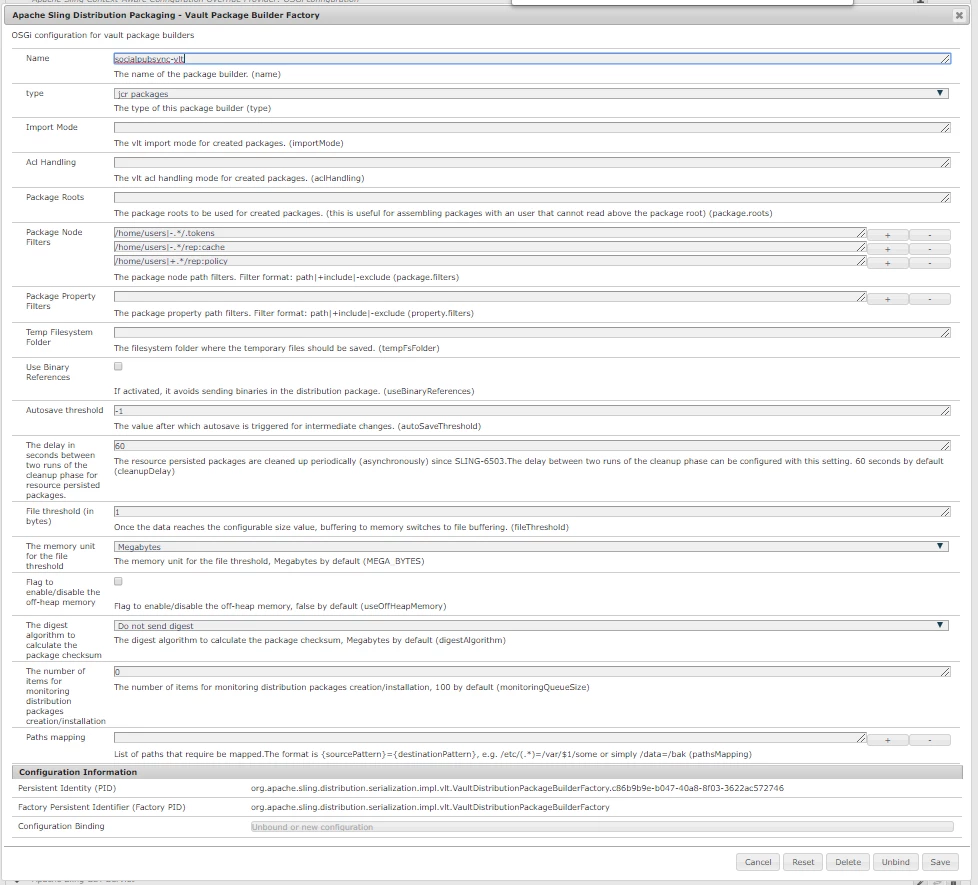Image resolution: width=978 pixels, height=885 pixels.
Task: Edit the monitoring queue size value
Action: click(x=532, y=672)
